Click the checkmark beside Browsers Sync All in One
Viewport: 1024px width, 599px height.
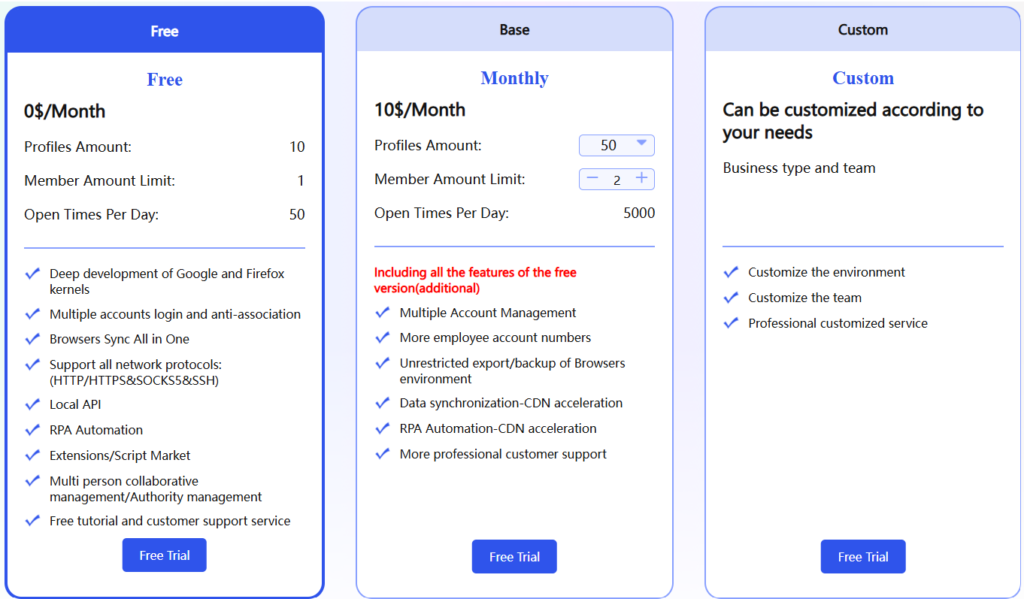[33, 339]
